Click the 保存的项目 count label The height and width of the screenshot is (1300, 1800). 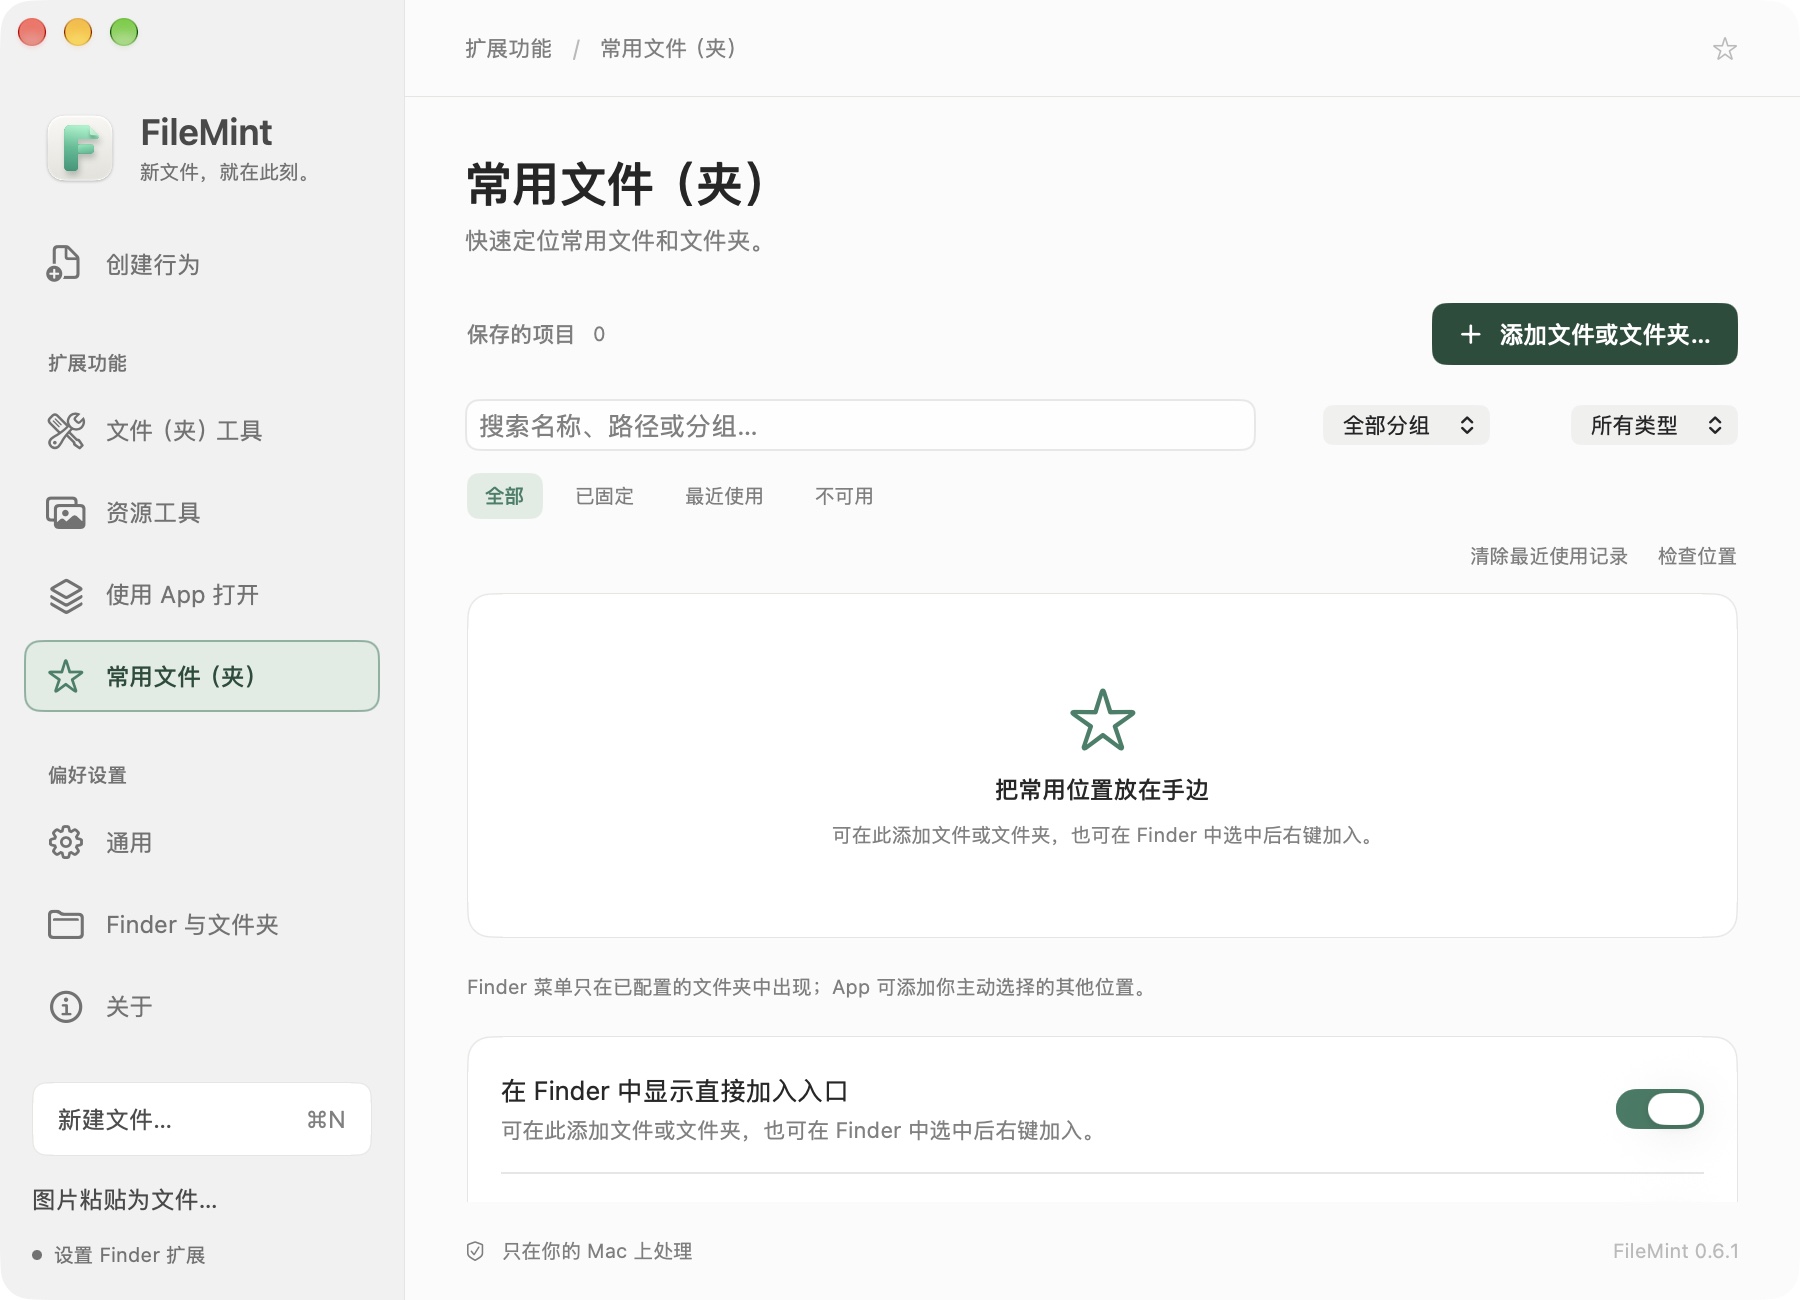point(536,334)
